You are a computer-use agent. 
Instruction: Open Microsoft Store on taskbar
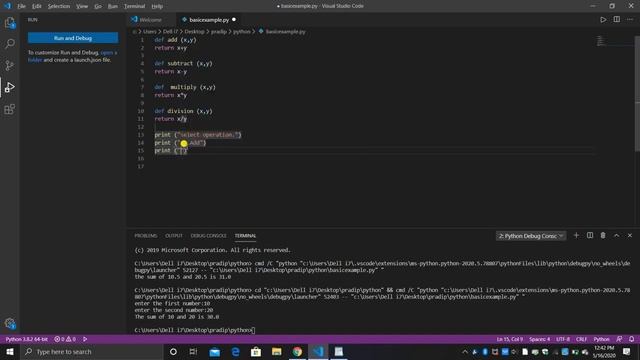point(256,351)
